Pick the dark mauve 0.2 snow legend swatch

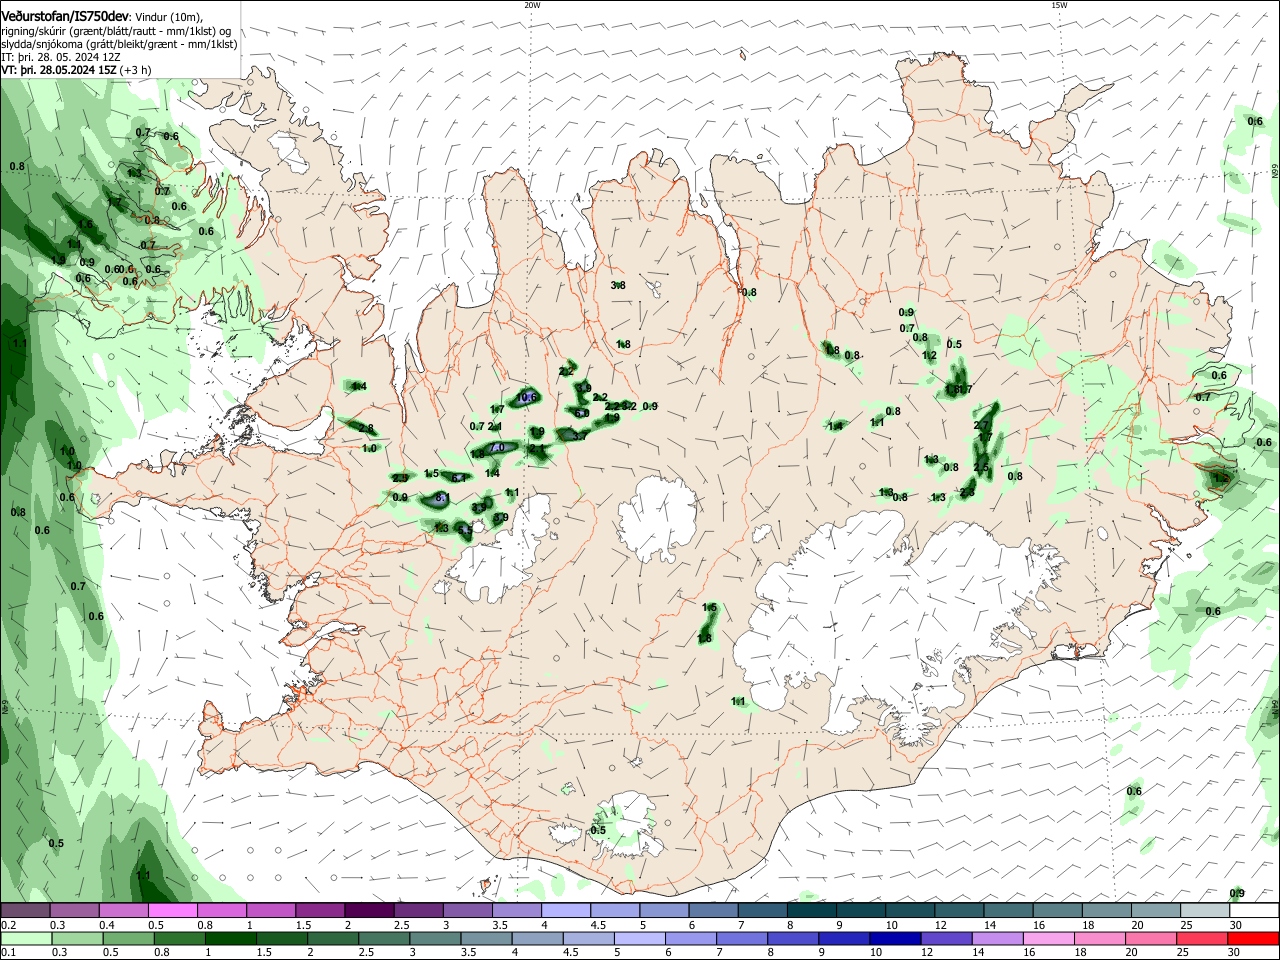(25, 911)
